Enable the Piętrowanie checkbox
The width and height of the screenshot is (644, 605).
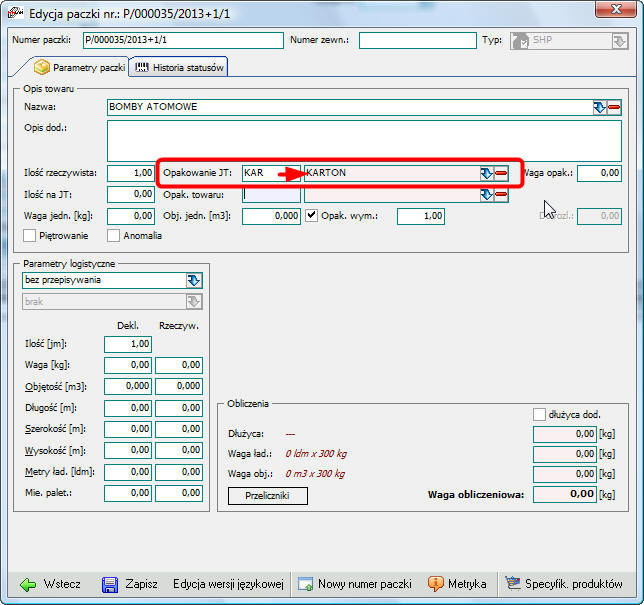tap(29, 236)
